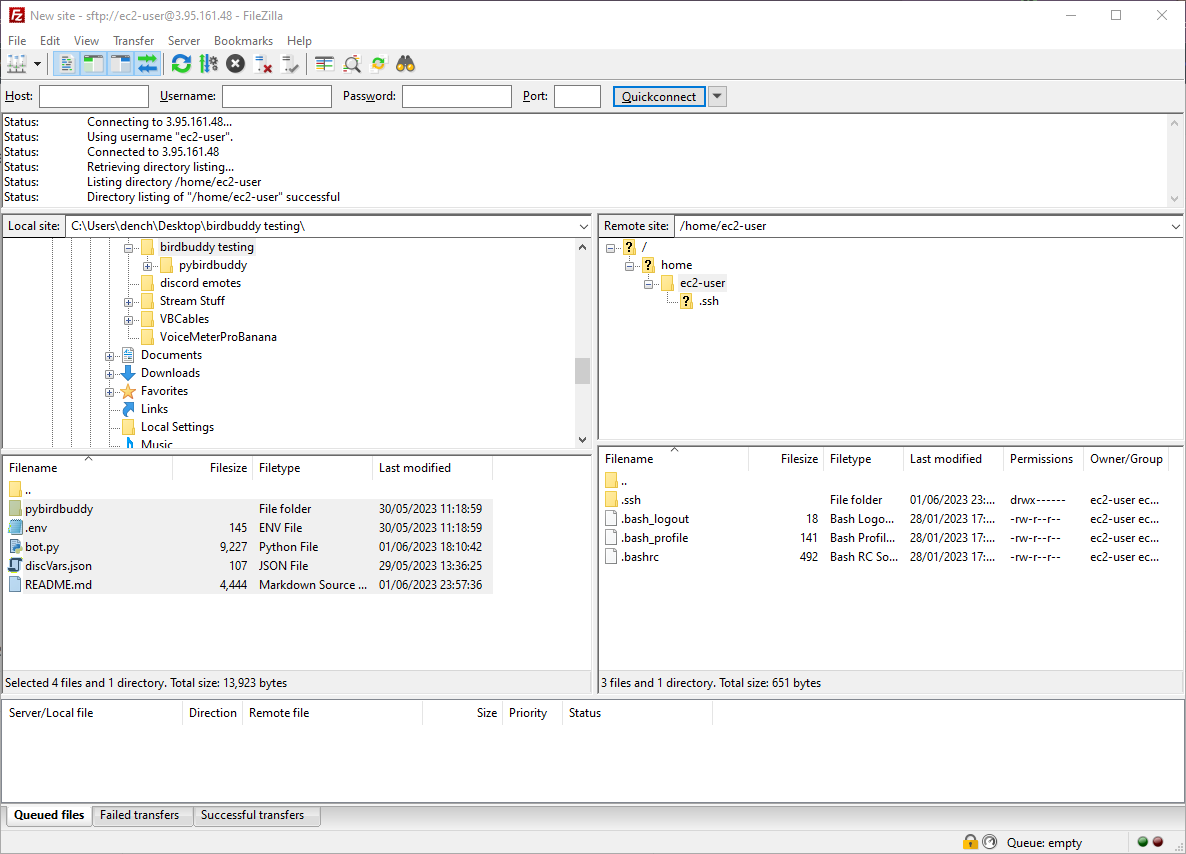Reconnect to the last server
Image resolution: width=1186 pixels, height=854 pixels.
point(290,64)
